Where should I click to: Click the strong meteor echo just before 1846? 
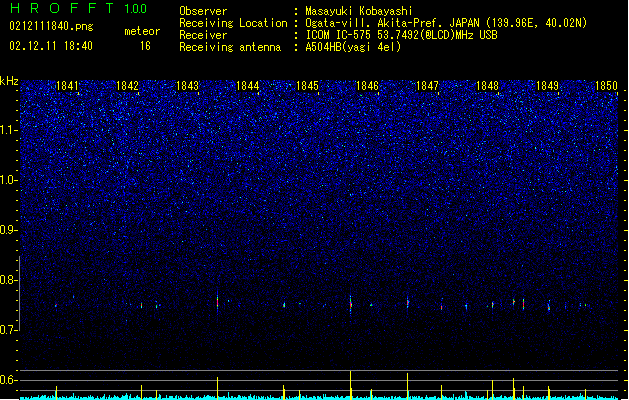point(351,303)
